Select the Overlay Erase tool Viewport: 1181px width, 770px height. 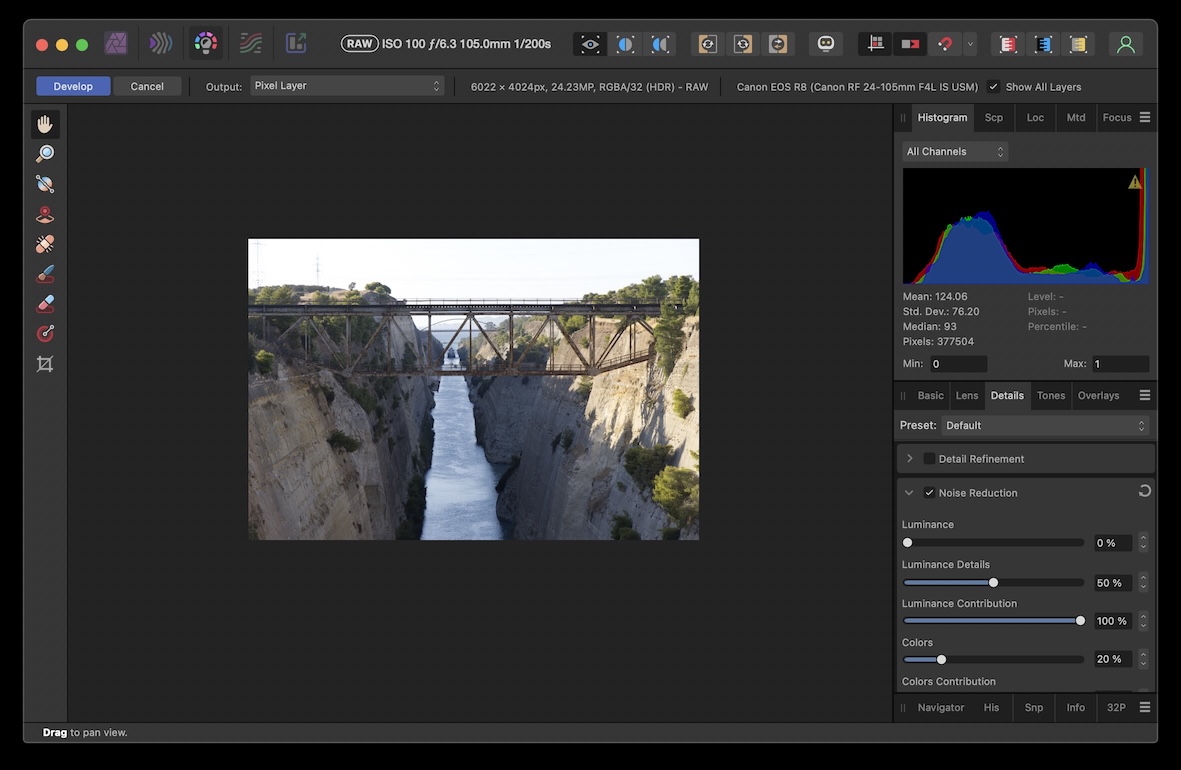coord(45,304)
